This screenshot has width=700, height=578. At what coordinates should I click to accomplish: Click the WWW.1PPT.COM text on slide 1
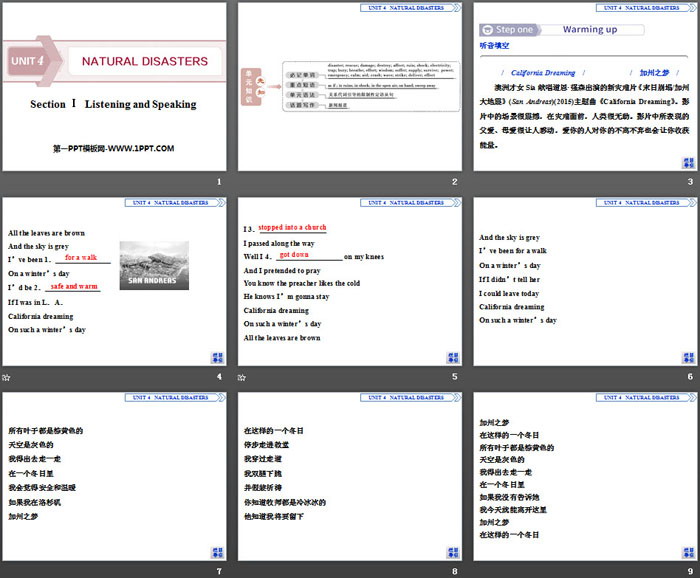click(x=141, y=148)
